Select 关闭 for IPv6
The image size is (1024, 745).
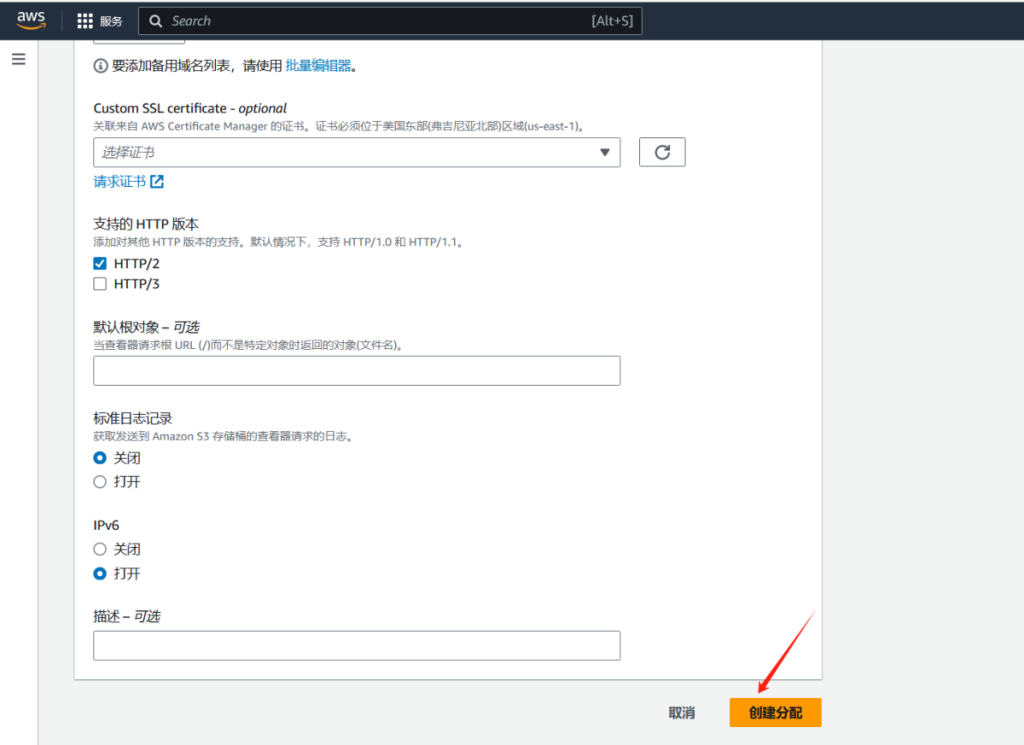(x=100, y=549)
